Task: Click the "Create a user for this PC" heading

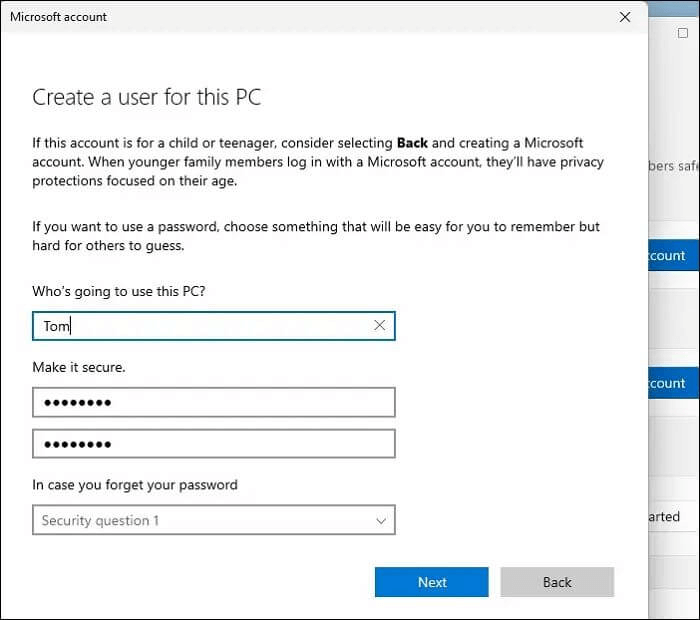Action: coord(146,97)
